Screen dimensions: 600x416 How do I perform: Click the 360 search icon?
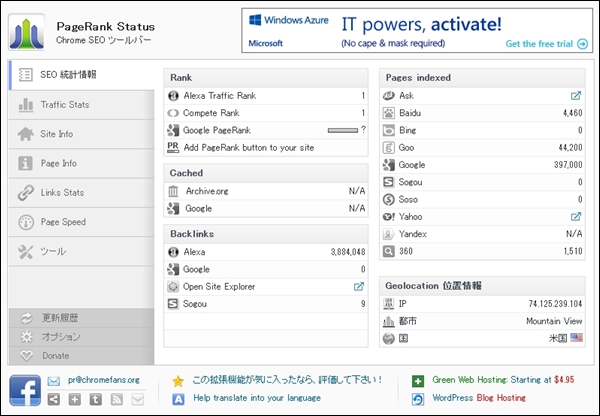pyautogui.click(x=388, y=251)
